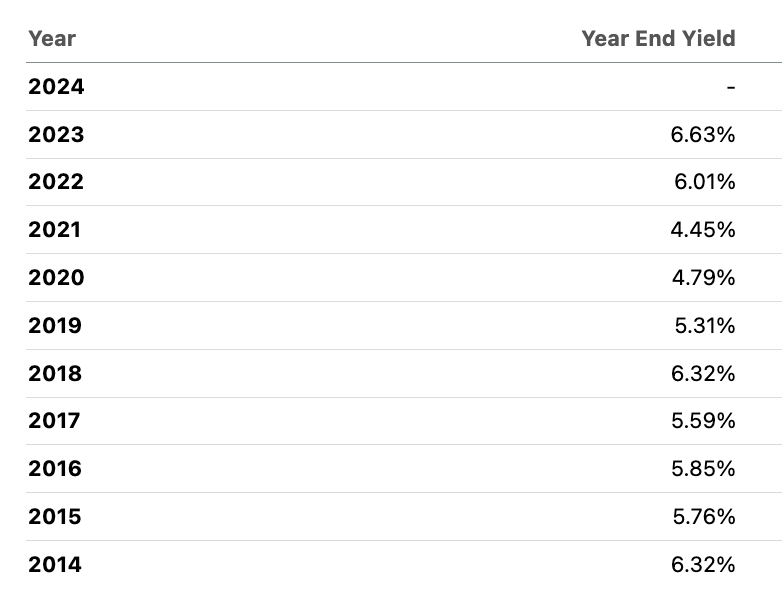Select the 2019 row label

tap(55, 326)
